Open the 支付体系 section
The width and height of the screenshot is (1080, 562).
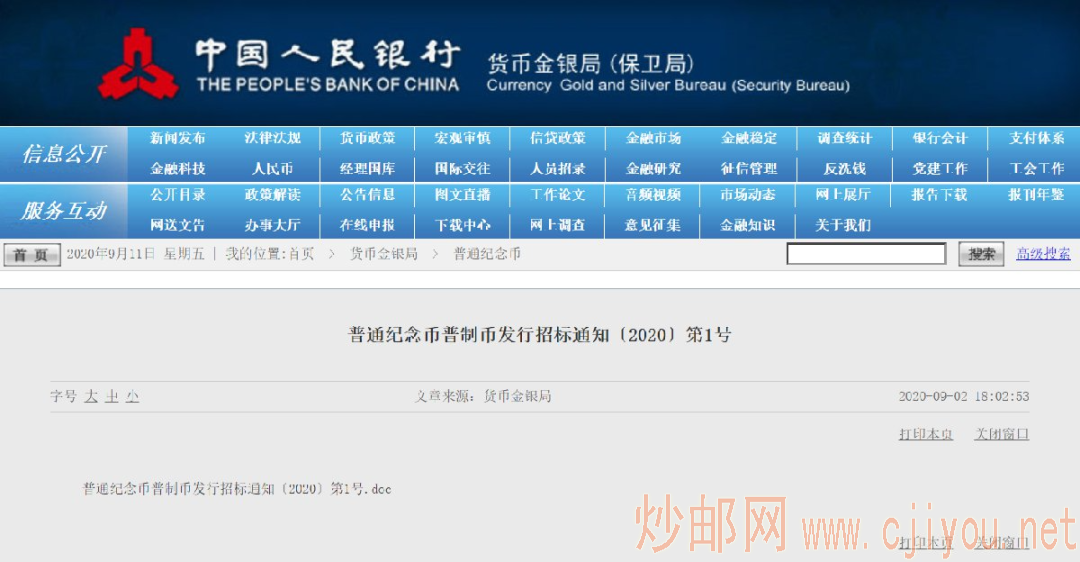click(x=1037, y=138)
